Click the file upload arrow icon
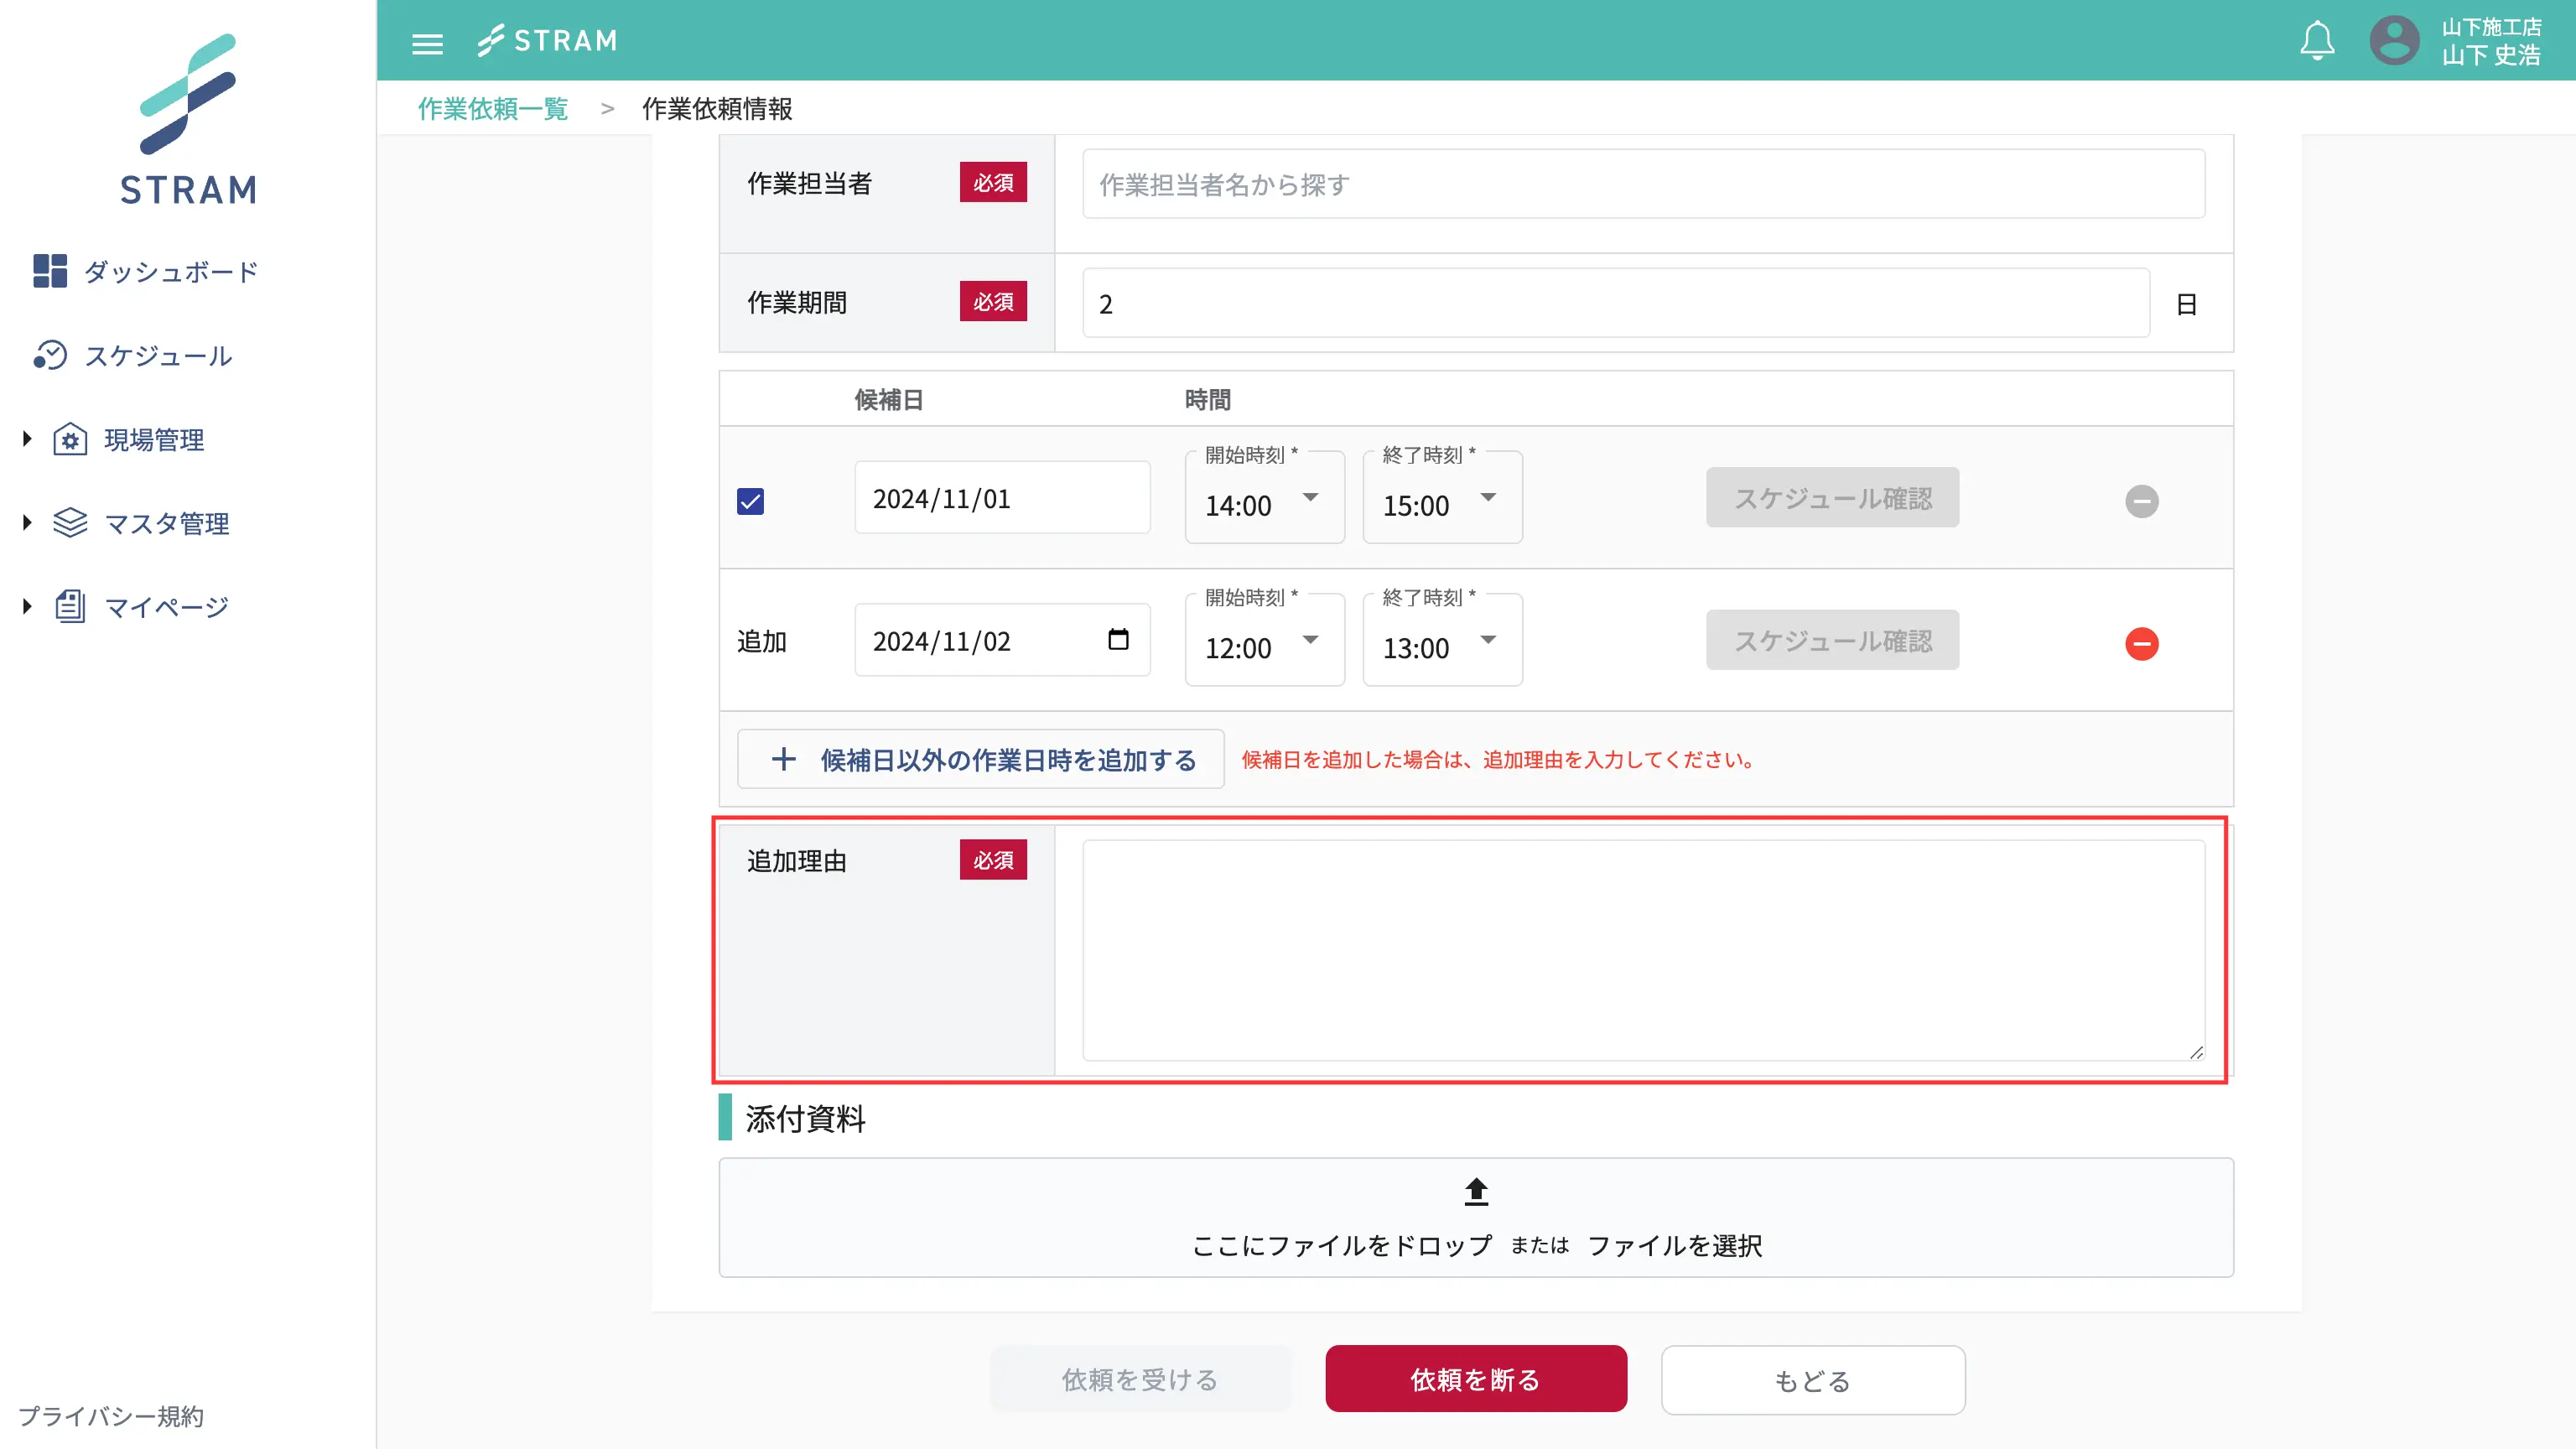 [x=1476, y=1191]
